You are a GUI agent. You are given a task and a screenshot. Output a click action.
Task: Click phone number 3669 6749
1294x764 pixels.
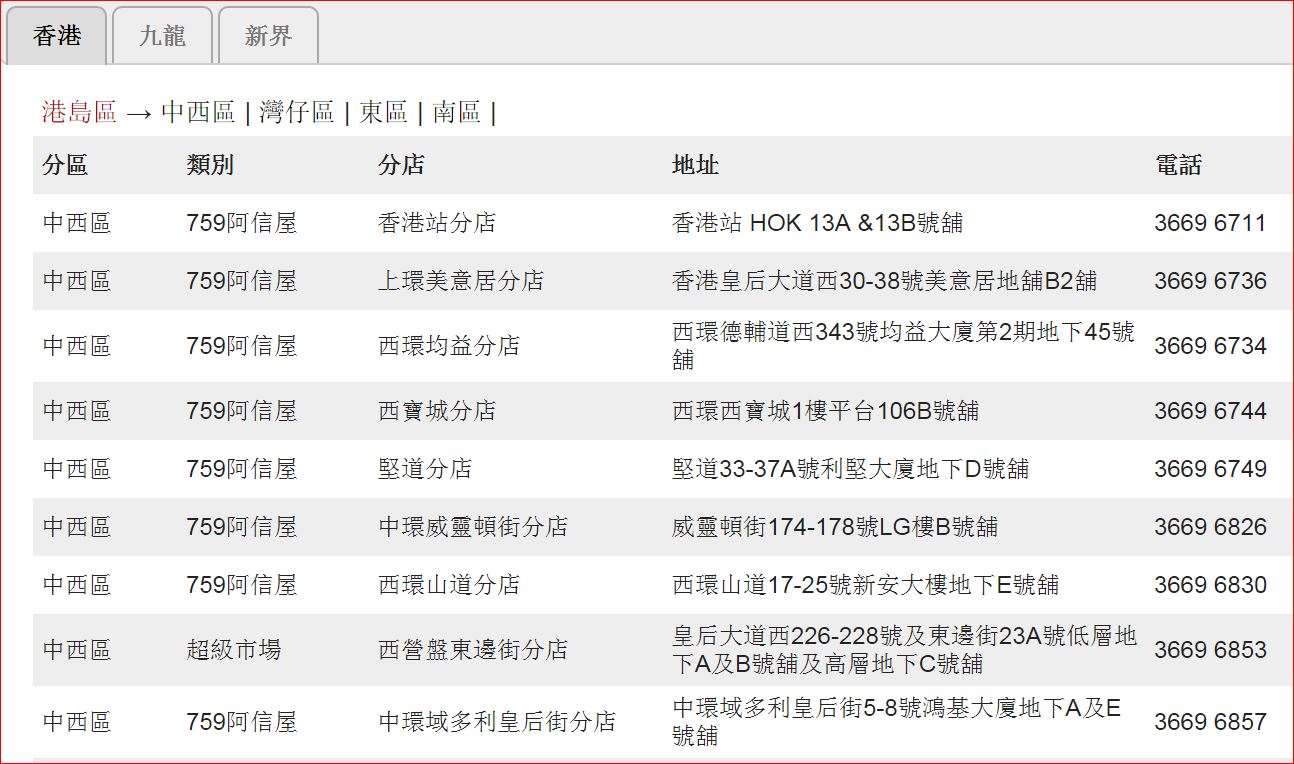pyautogui.click(x=1210, y=469)
